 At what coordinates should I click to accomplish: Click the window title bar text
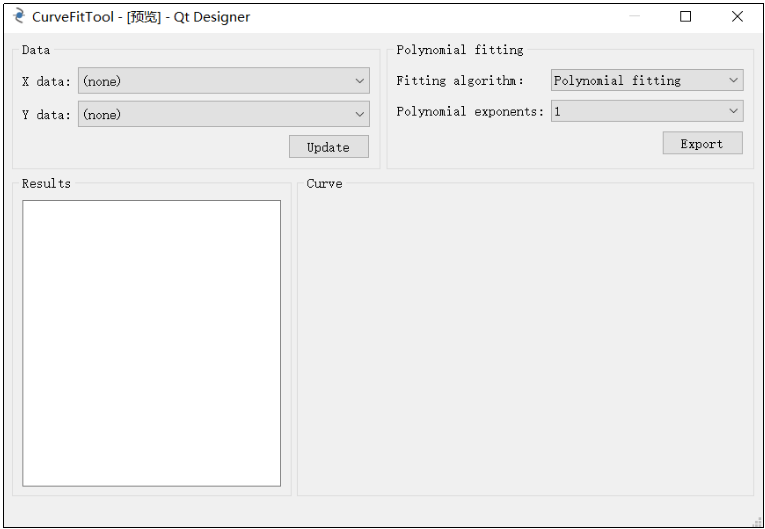coord(141,17)
